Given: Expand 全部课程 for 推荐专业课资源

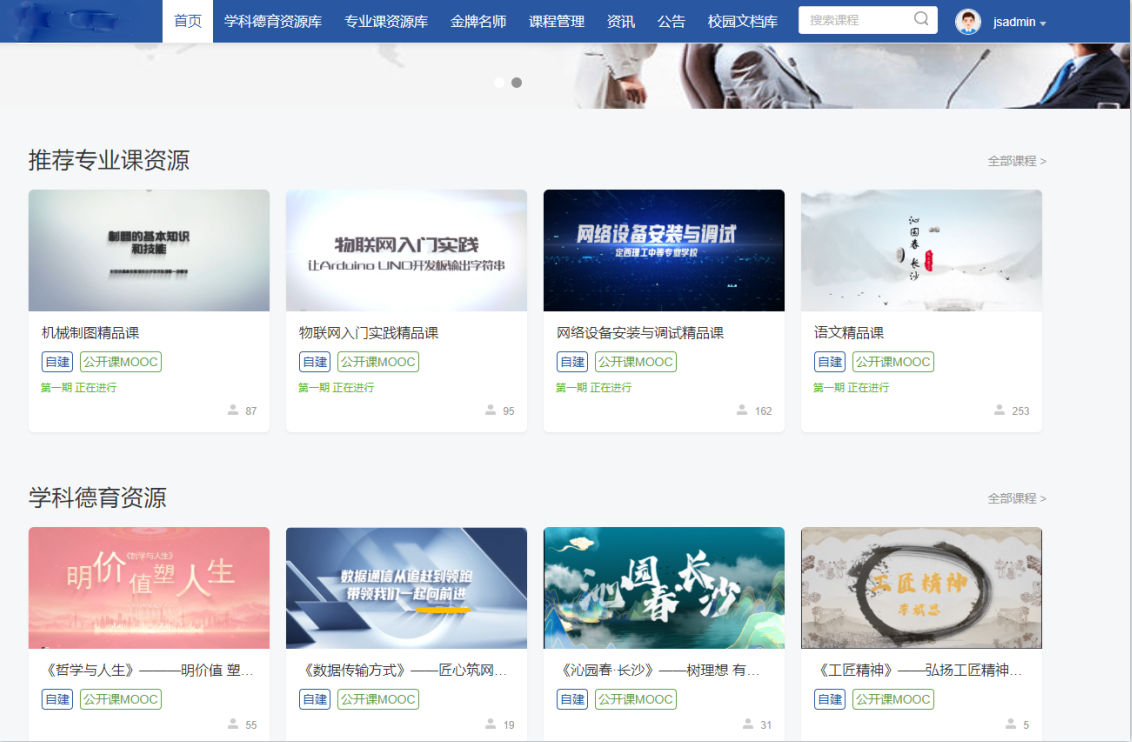Looking at the screenshot, I should [x=1016, y=161].
